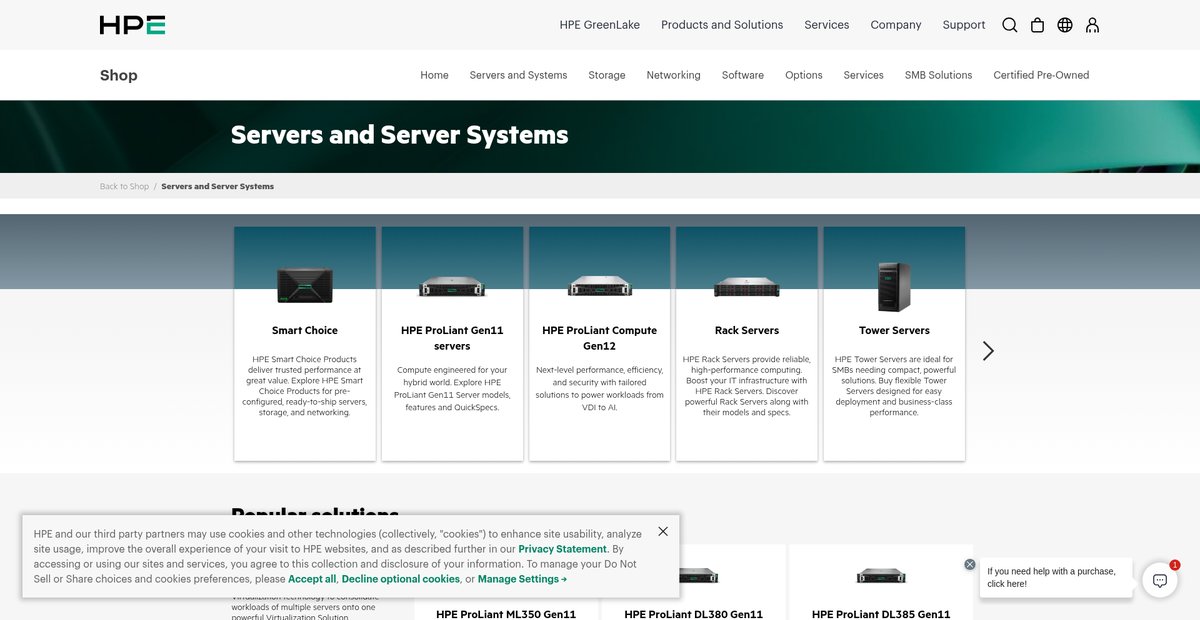Image resolution: width=1200 pixels, height=620 pixels.
Task: Open the top Services menu
Action: [827, 25]
